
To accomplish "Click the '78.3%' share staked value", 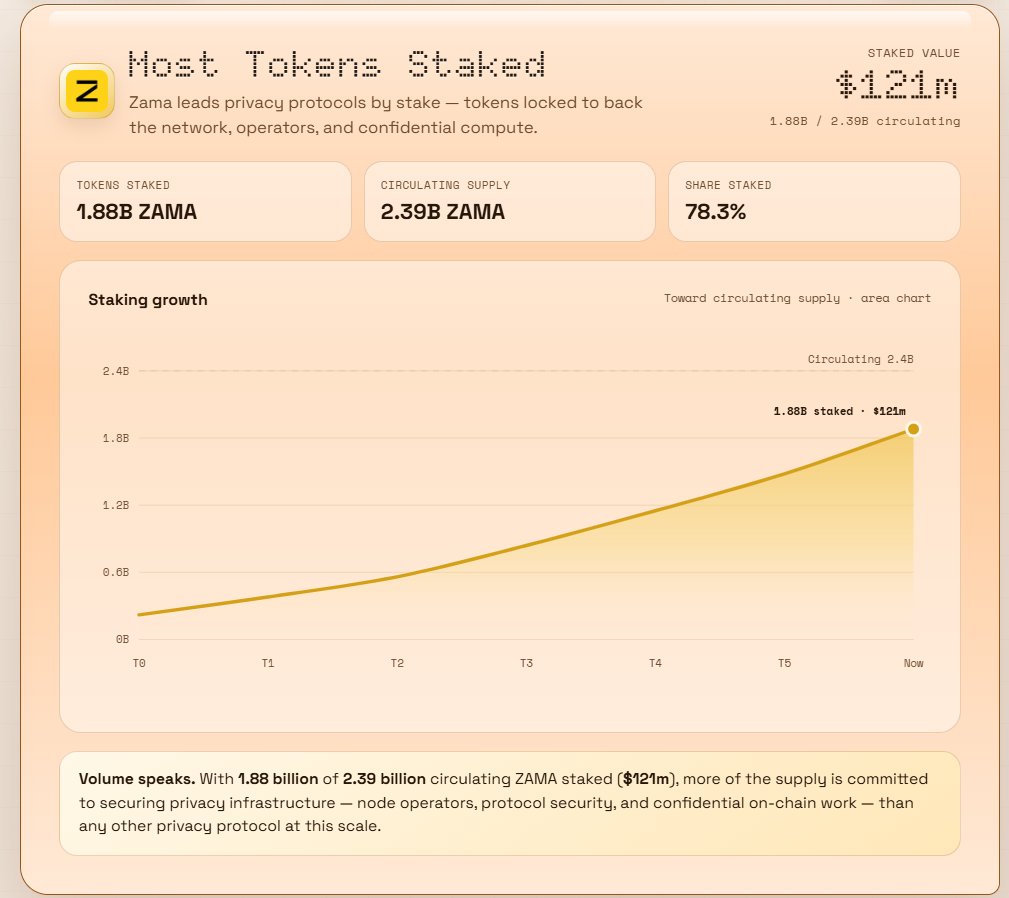I will coord(715,212).
